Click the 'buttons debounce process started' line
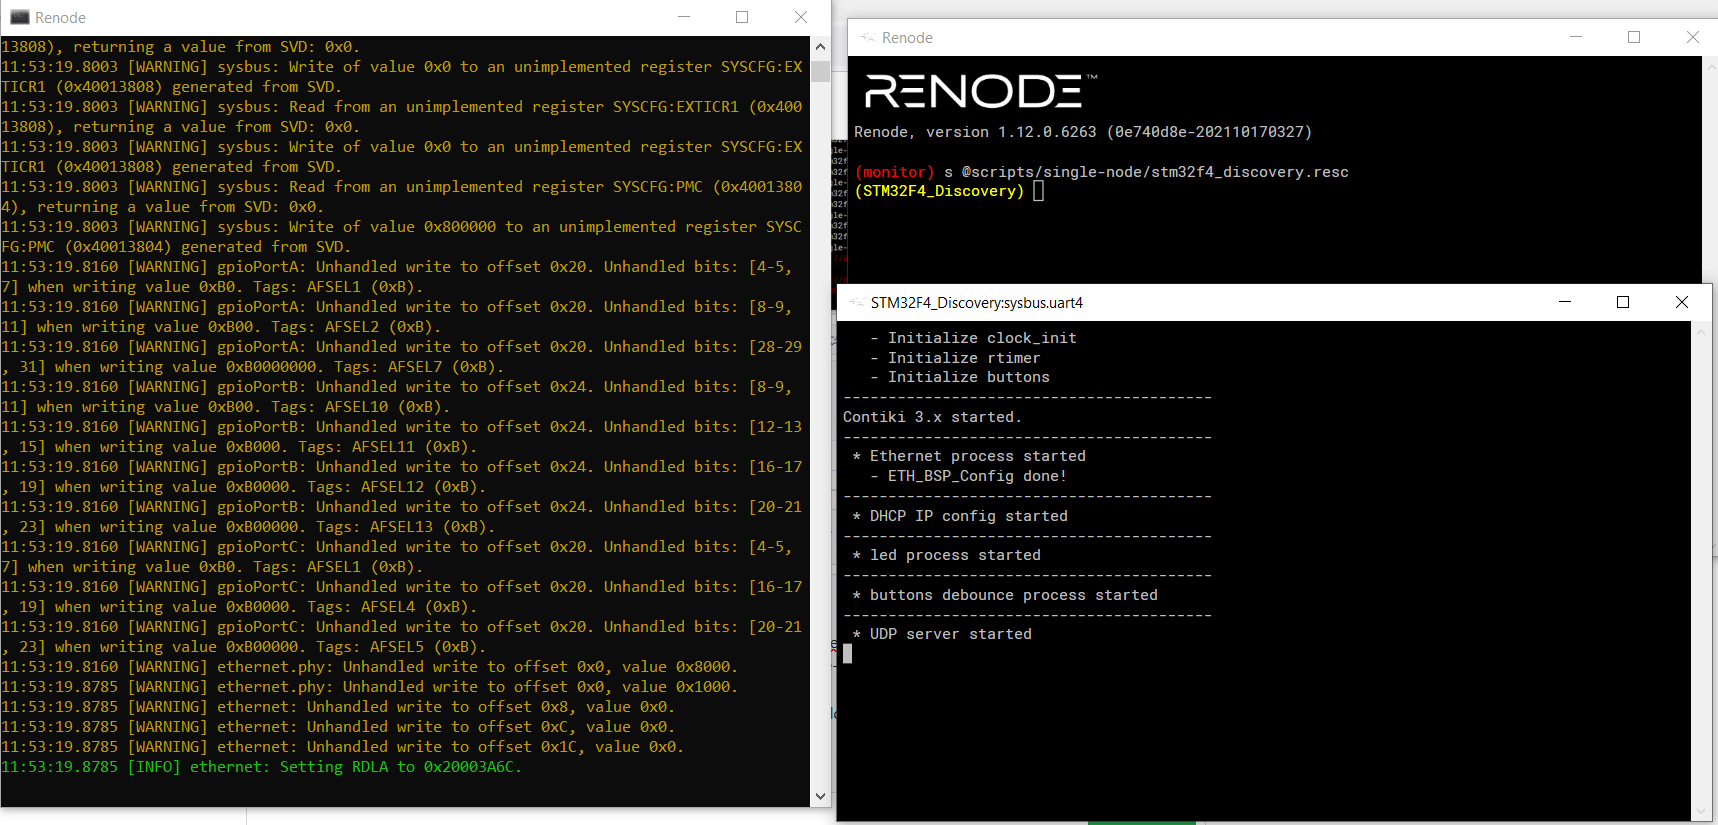Viewport: 1718px width, 825px height. (1005, 595)
